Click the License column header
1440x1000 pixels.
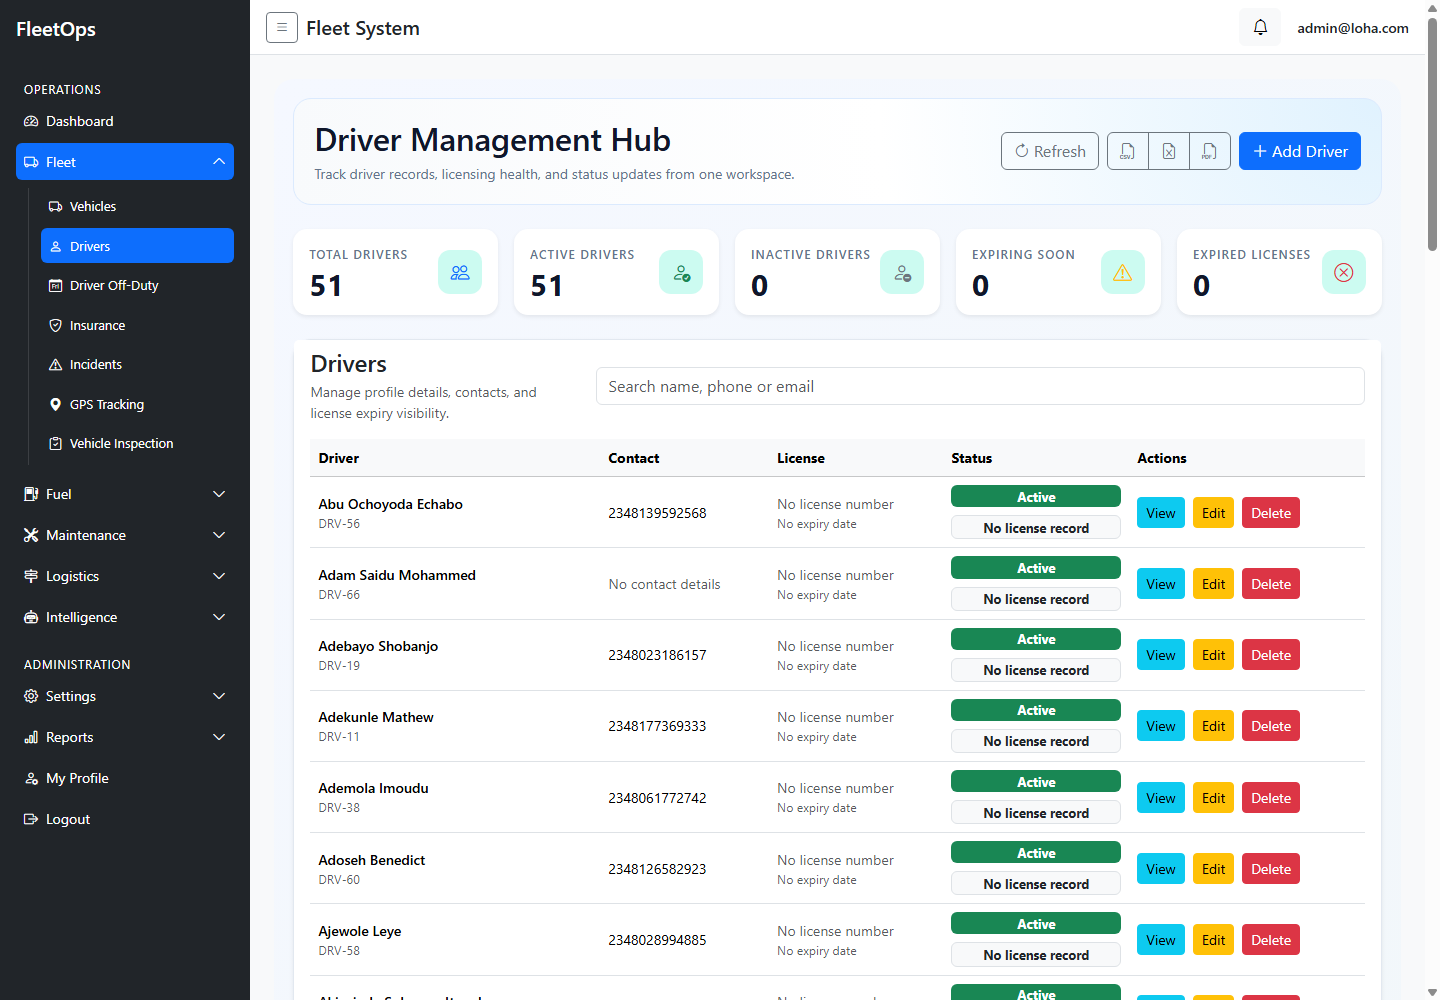(x=801, y=458)
